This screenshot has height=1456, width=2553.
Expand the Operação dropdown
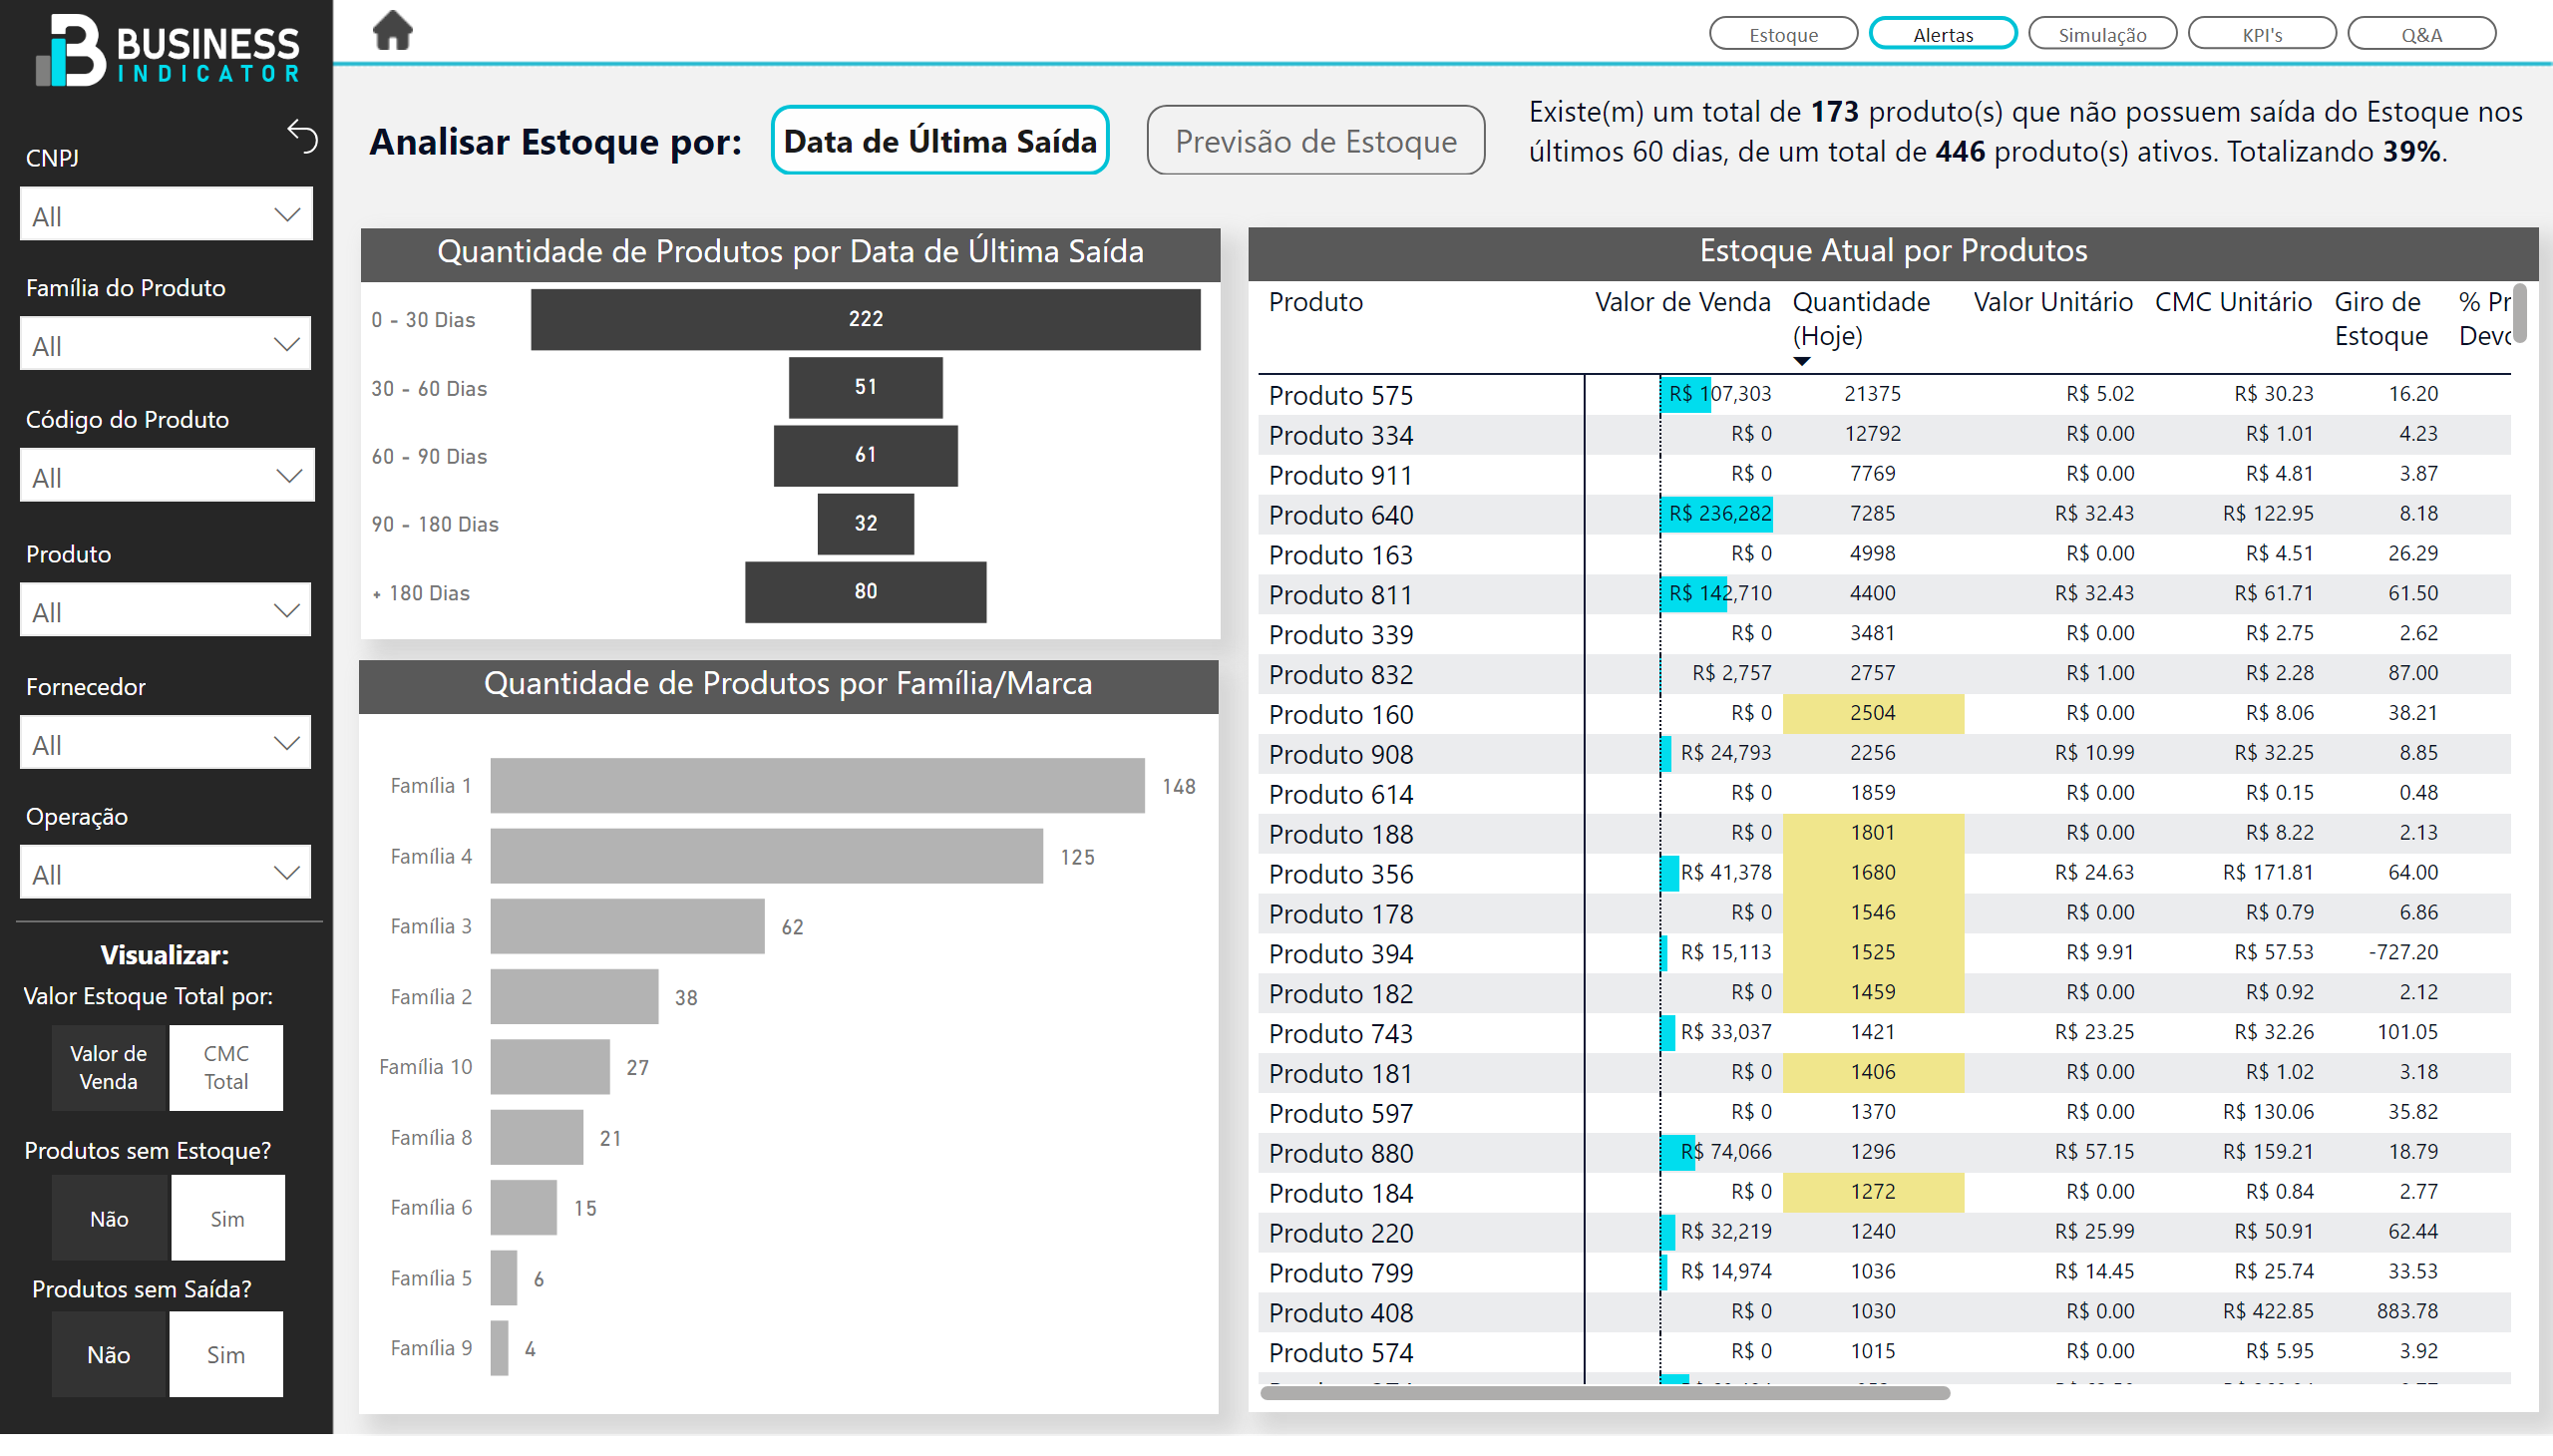(166, 874)
